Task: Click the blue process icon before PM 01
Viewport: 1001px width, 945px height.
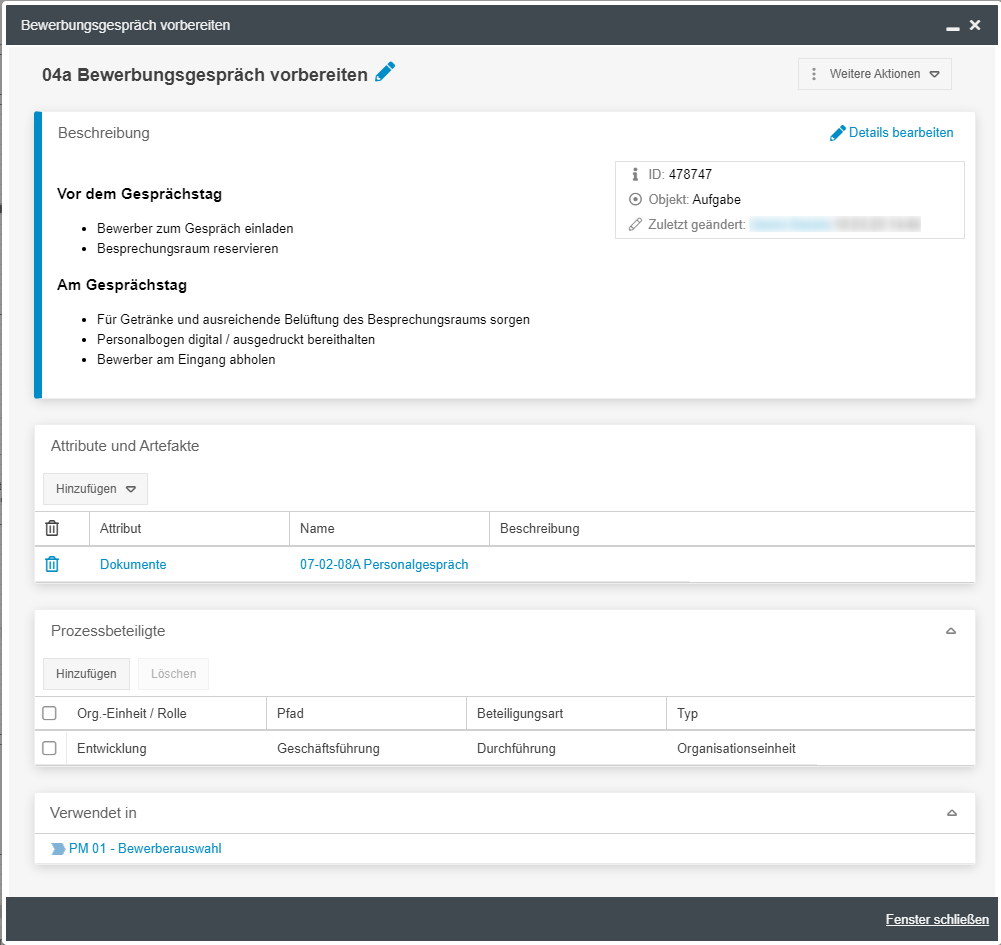Action: click(x=58, y=849)
